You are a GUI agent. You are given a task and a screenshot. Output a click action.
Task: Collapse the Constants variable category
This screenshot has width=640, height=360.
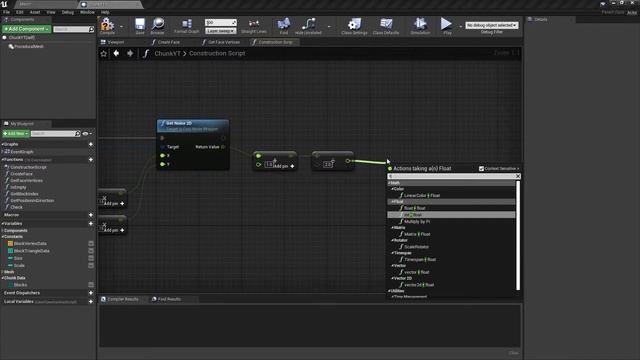click(x=2, y=237)
